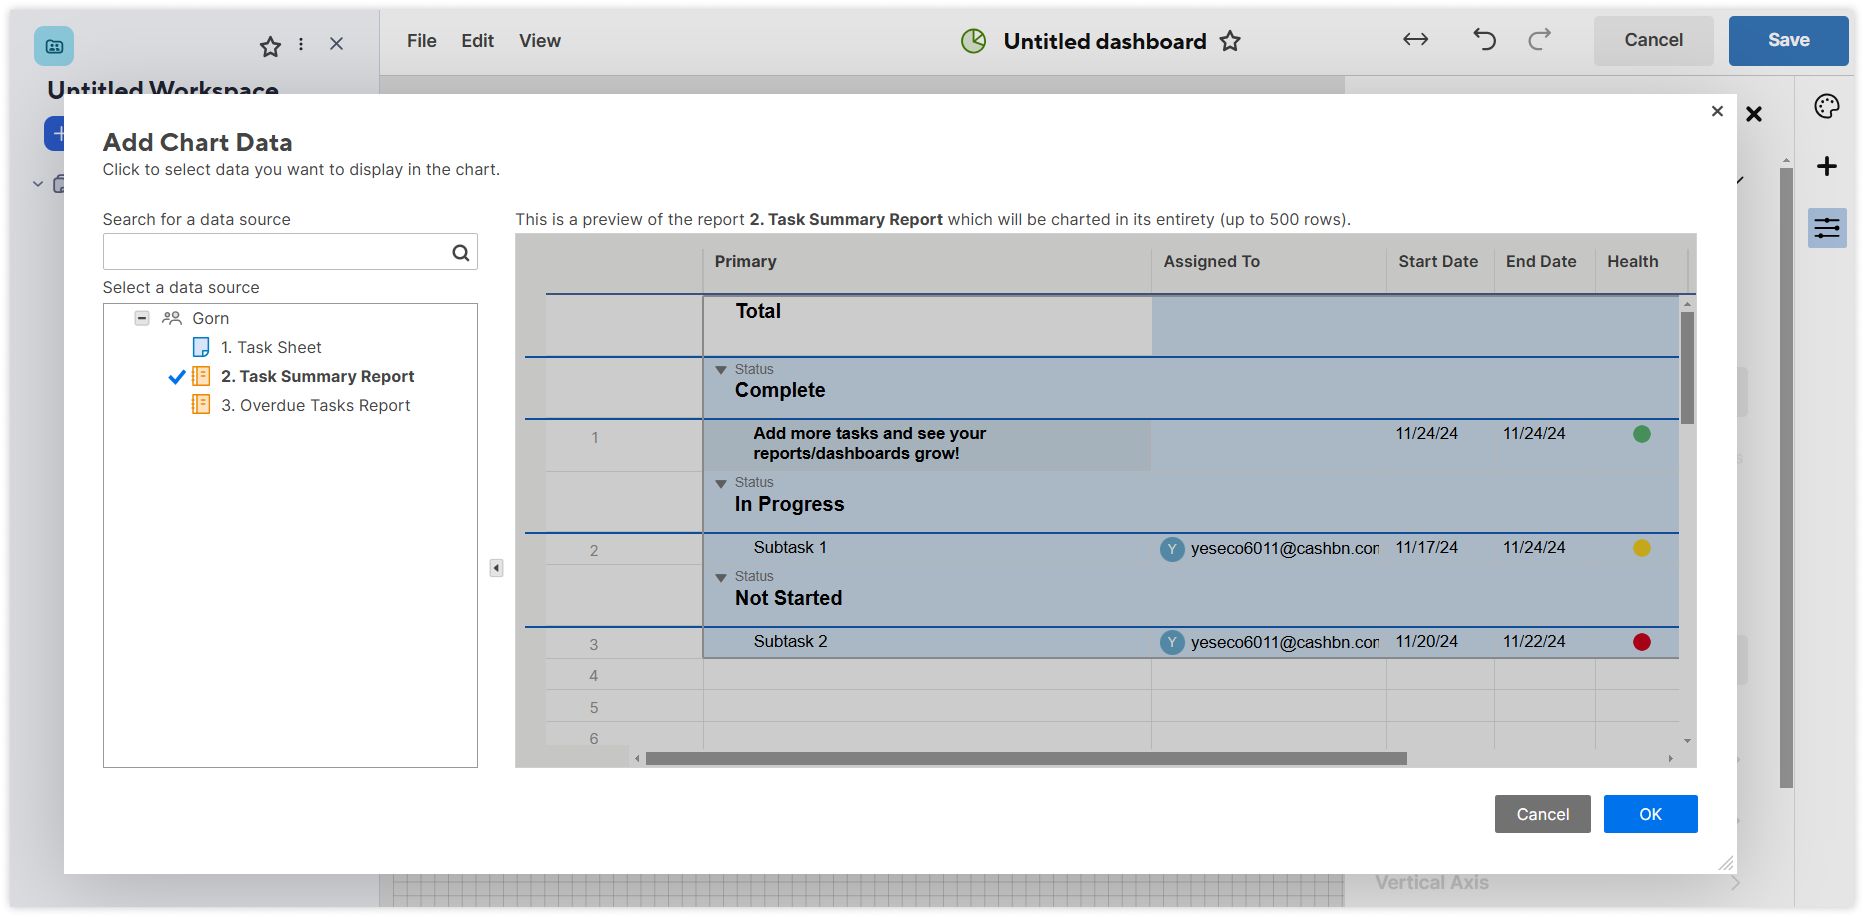This screenshot has height=917, width=1864.
Task: Click the 11/17/24 start date cell
Action: click(x=1440, y=548)
